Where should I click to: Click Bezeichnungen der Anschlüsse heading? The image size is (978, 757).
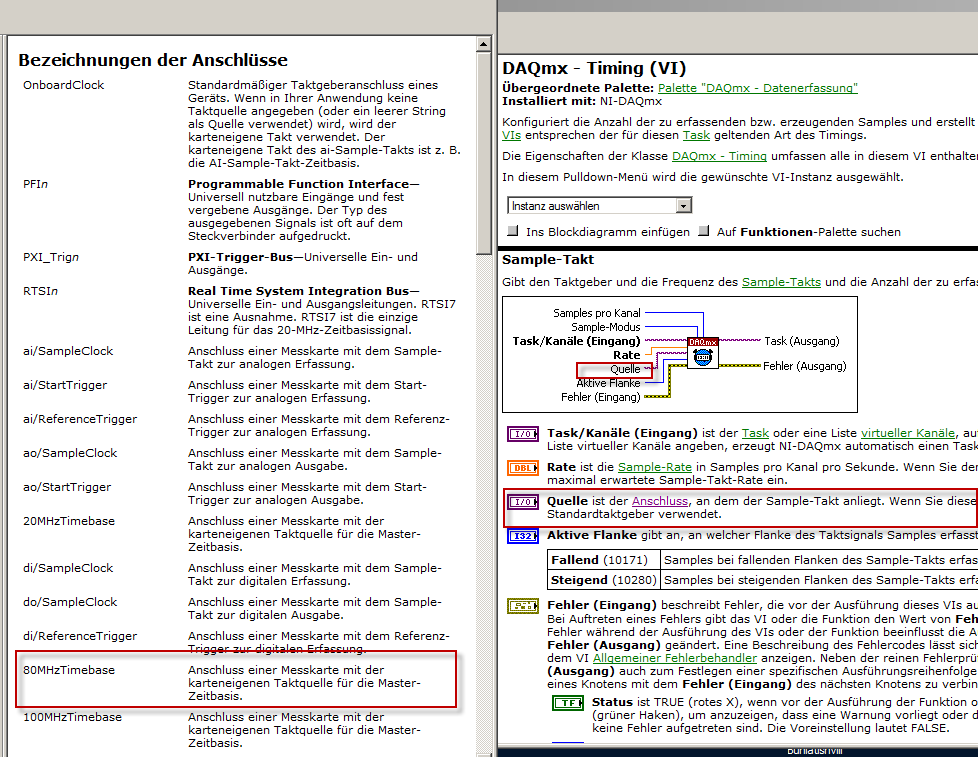point(153,60)
